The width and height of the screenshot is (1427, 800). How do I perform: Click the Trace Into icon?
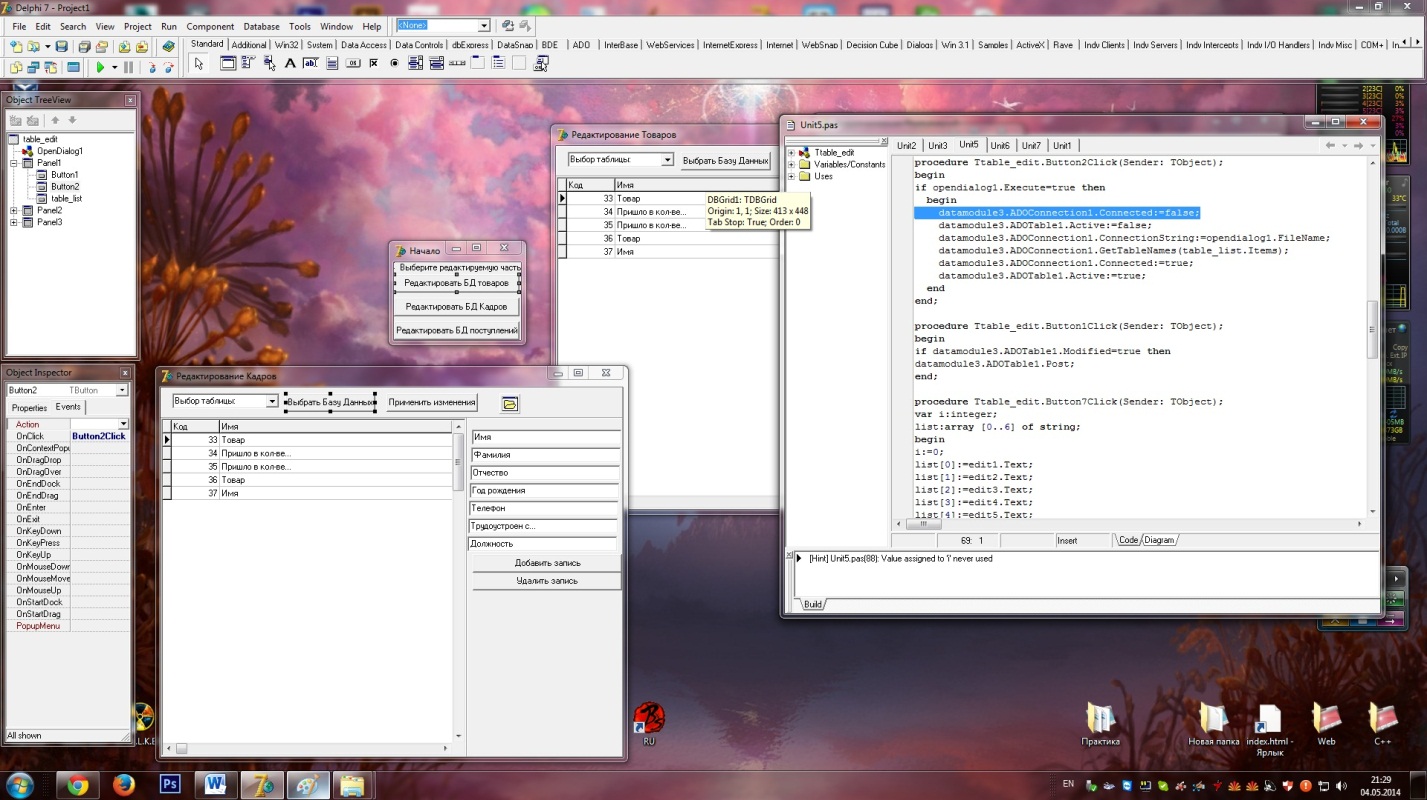(152, 67)
